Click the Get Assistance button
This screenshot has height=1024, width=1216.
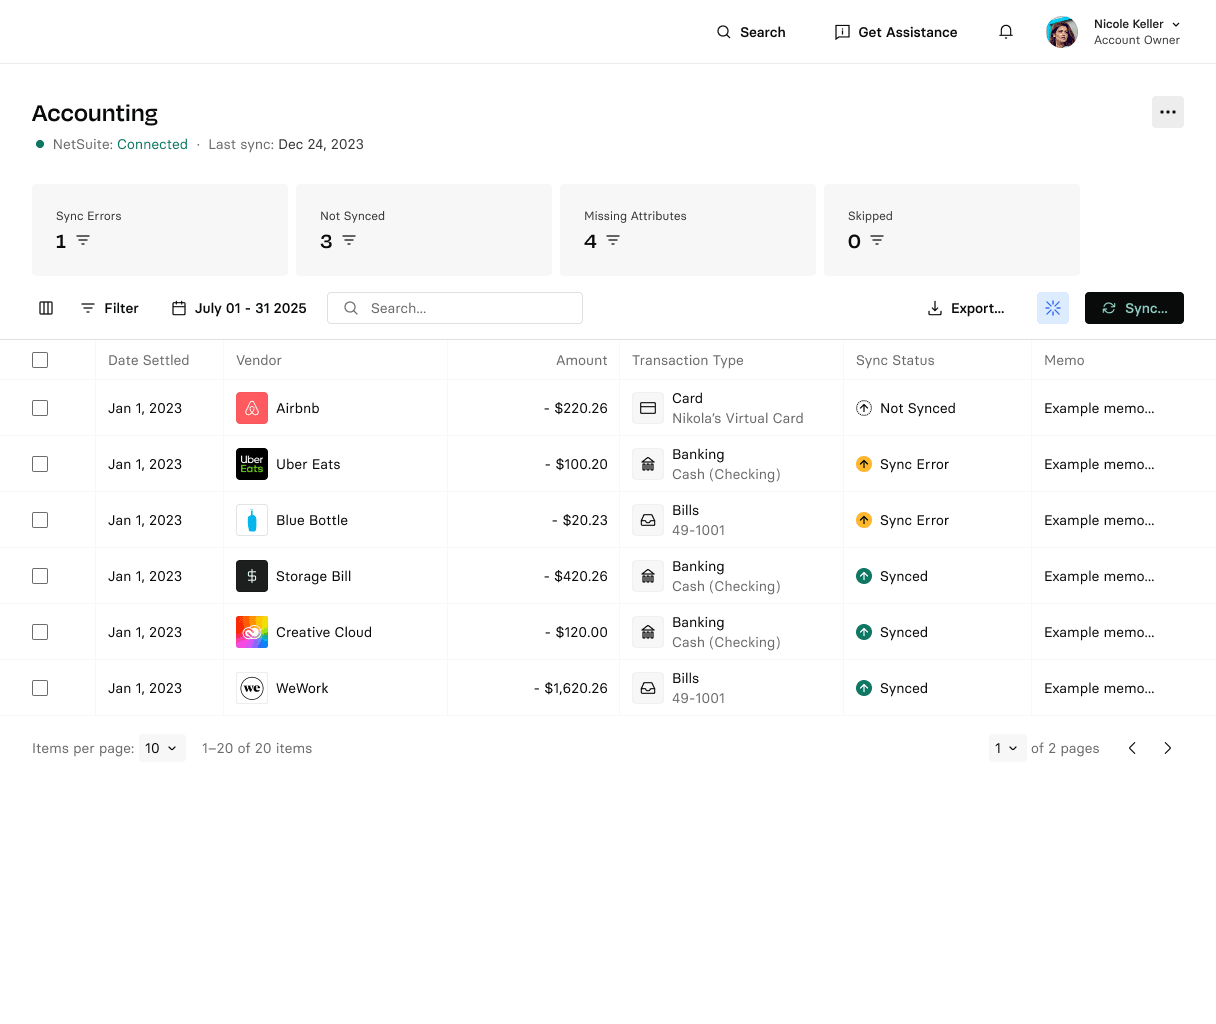click(x=896, y=32)
